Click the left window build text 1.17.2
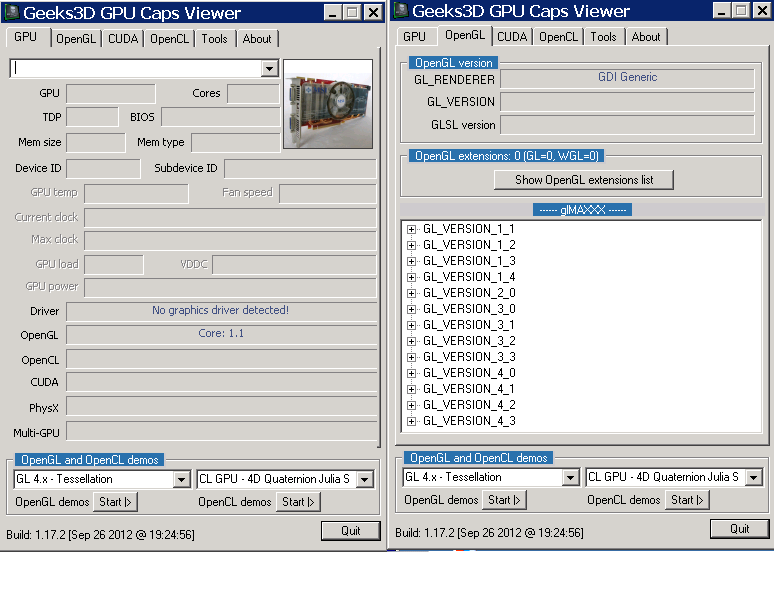Image resolution: width=774 pixels, height=614 pixels. coord(100,535)
